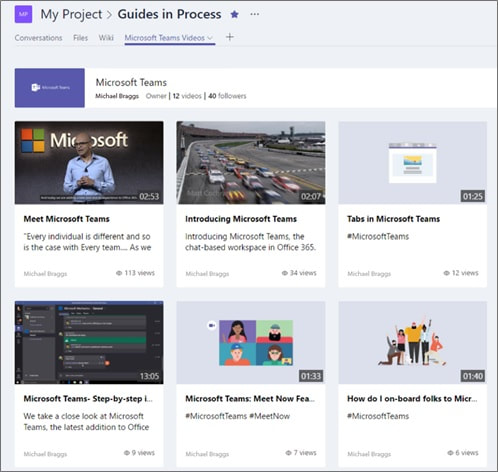Image resolution: width=498 pixels, height=472 pixels.
Task: Play the on-board folks video thumbnail
Action: pyautogui.click(x=413, y=343)
